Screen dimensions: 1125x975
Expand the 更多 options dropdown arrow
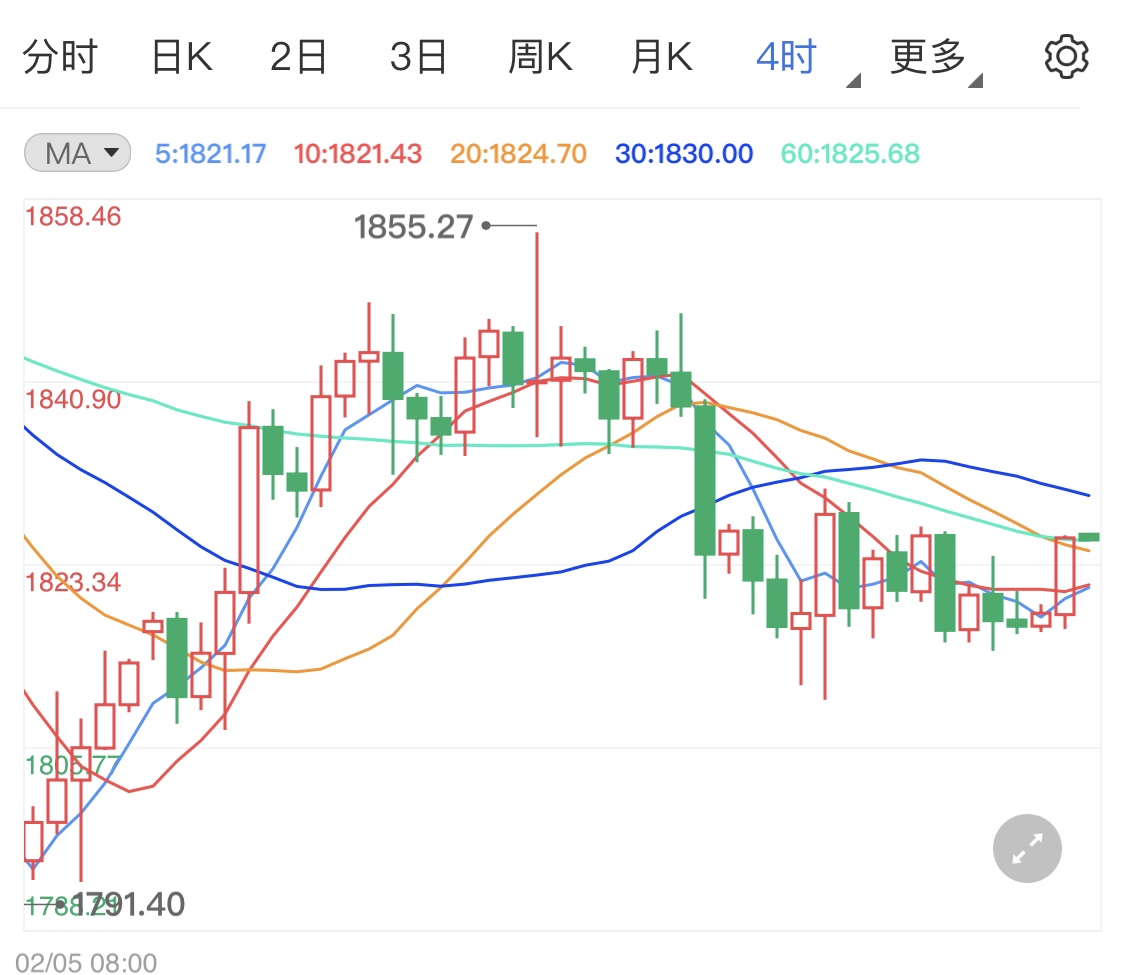tap(973, 80)
